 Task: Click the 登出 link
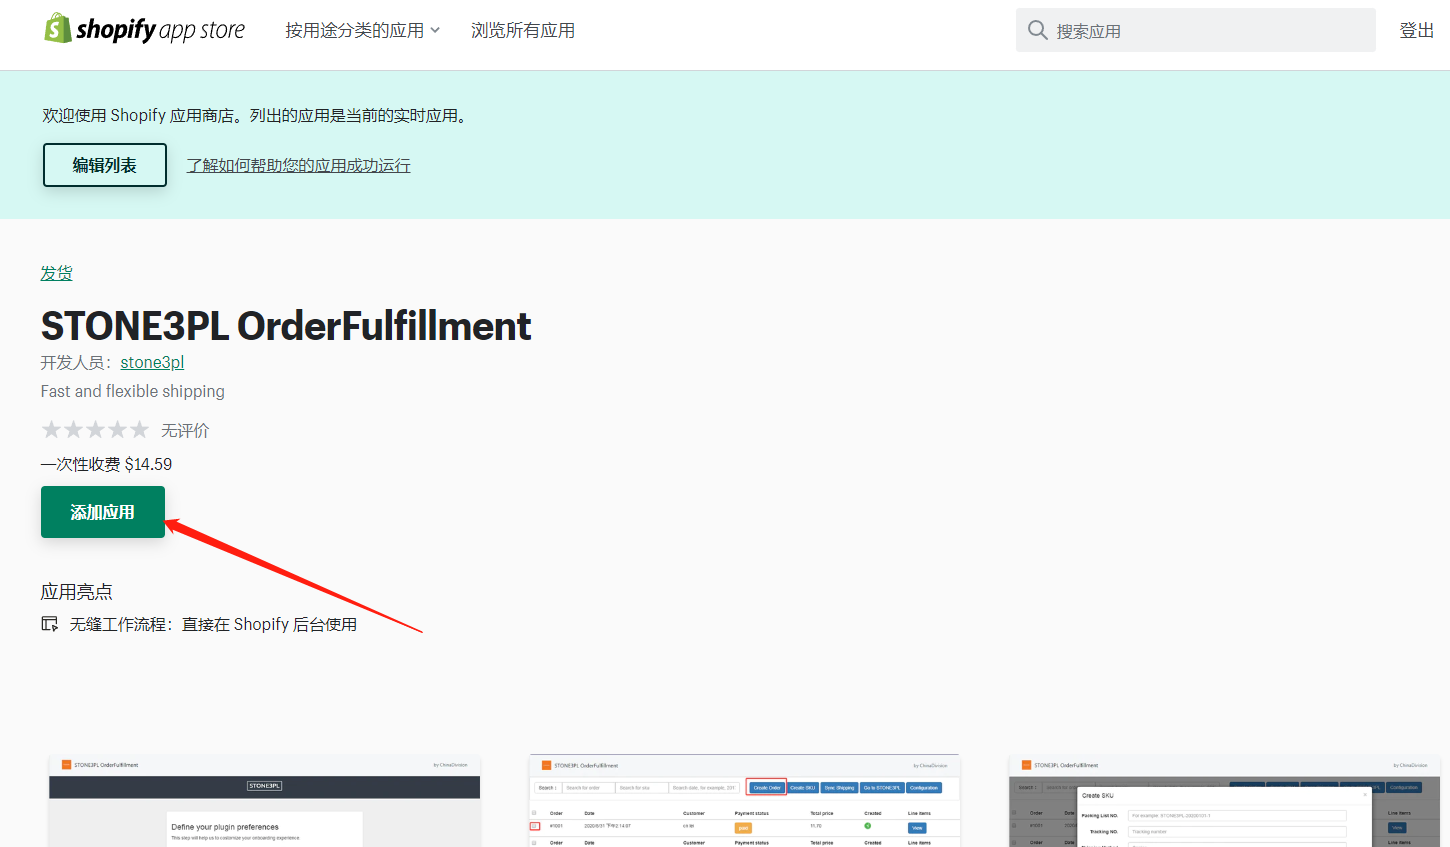1417,30
